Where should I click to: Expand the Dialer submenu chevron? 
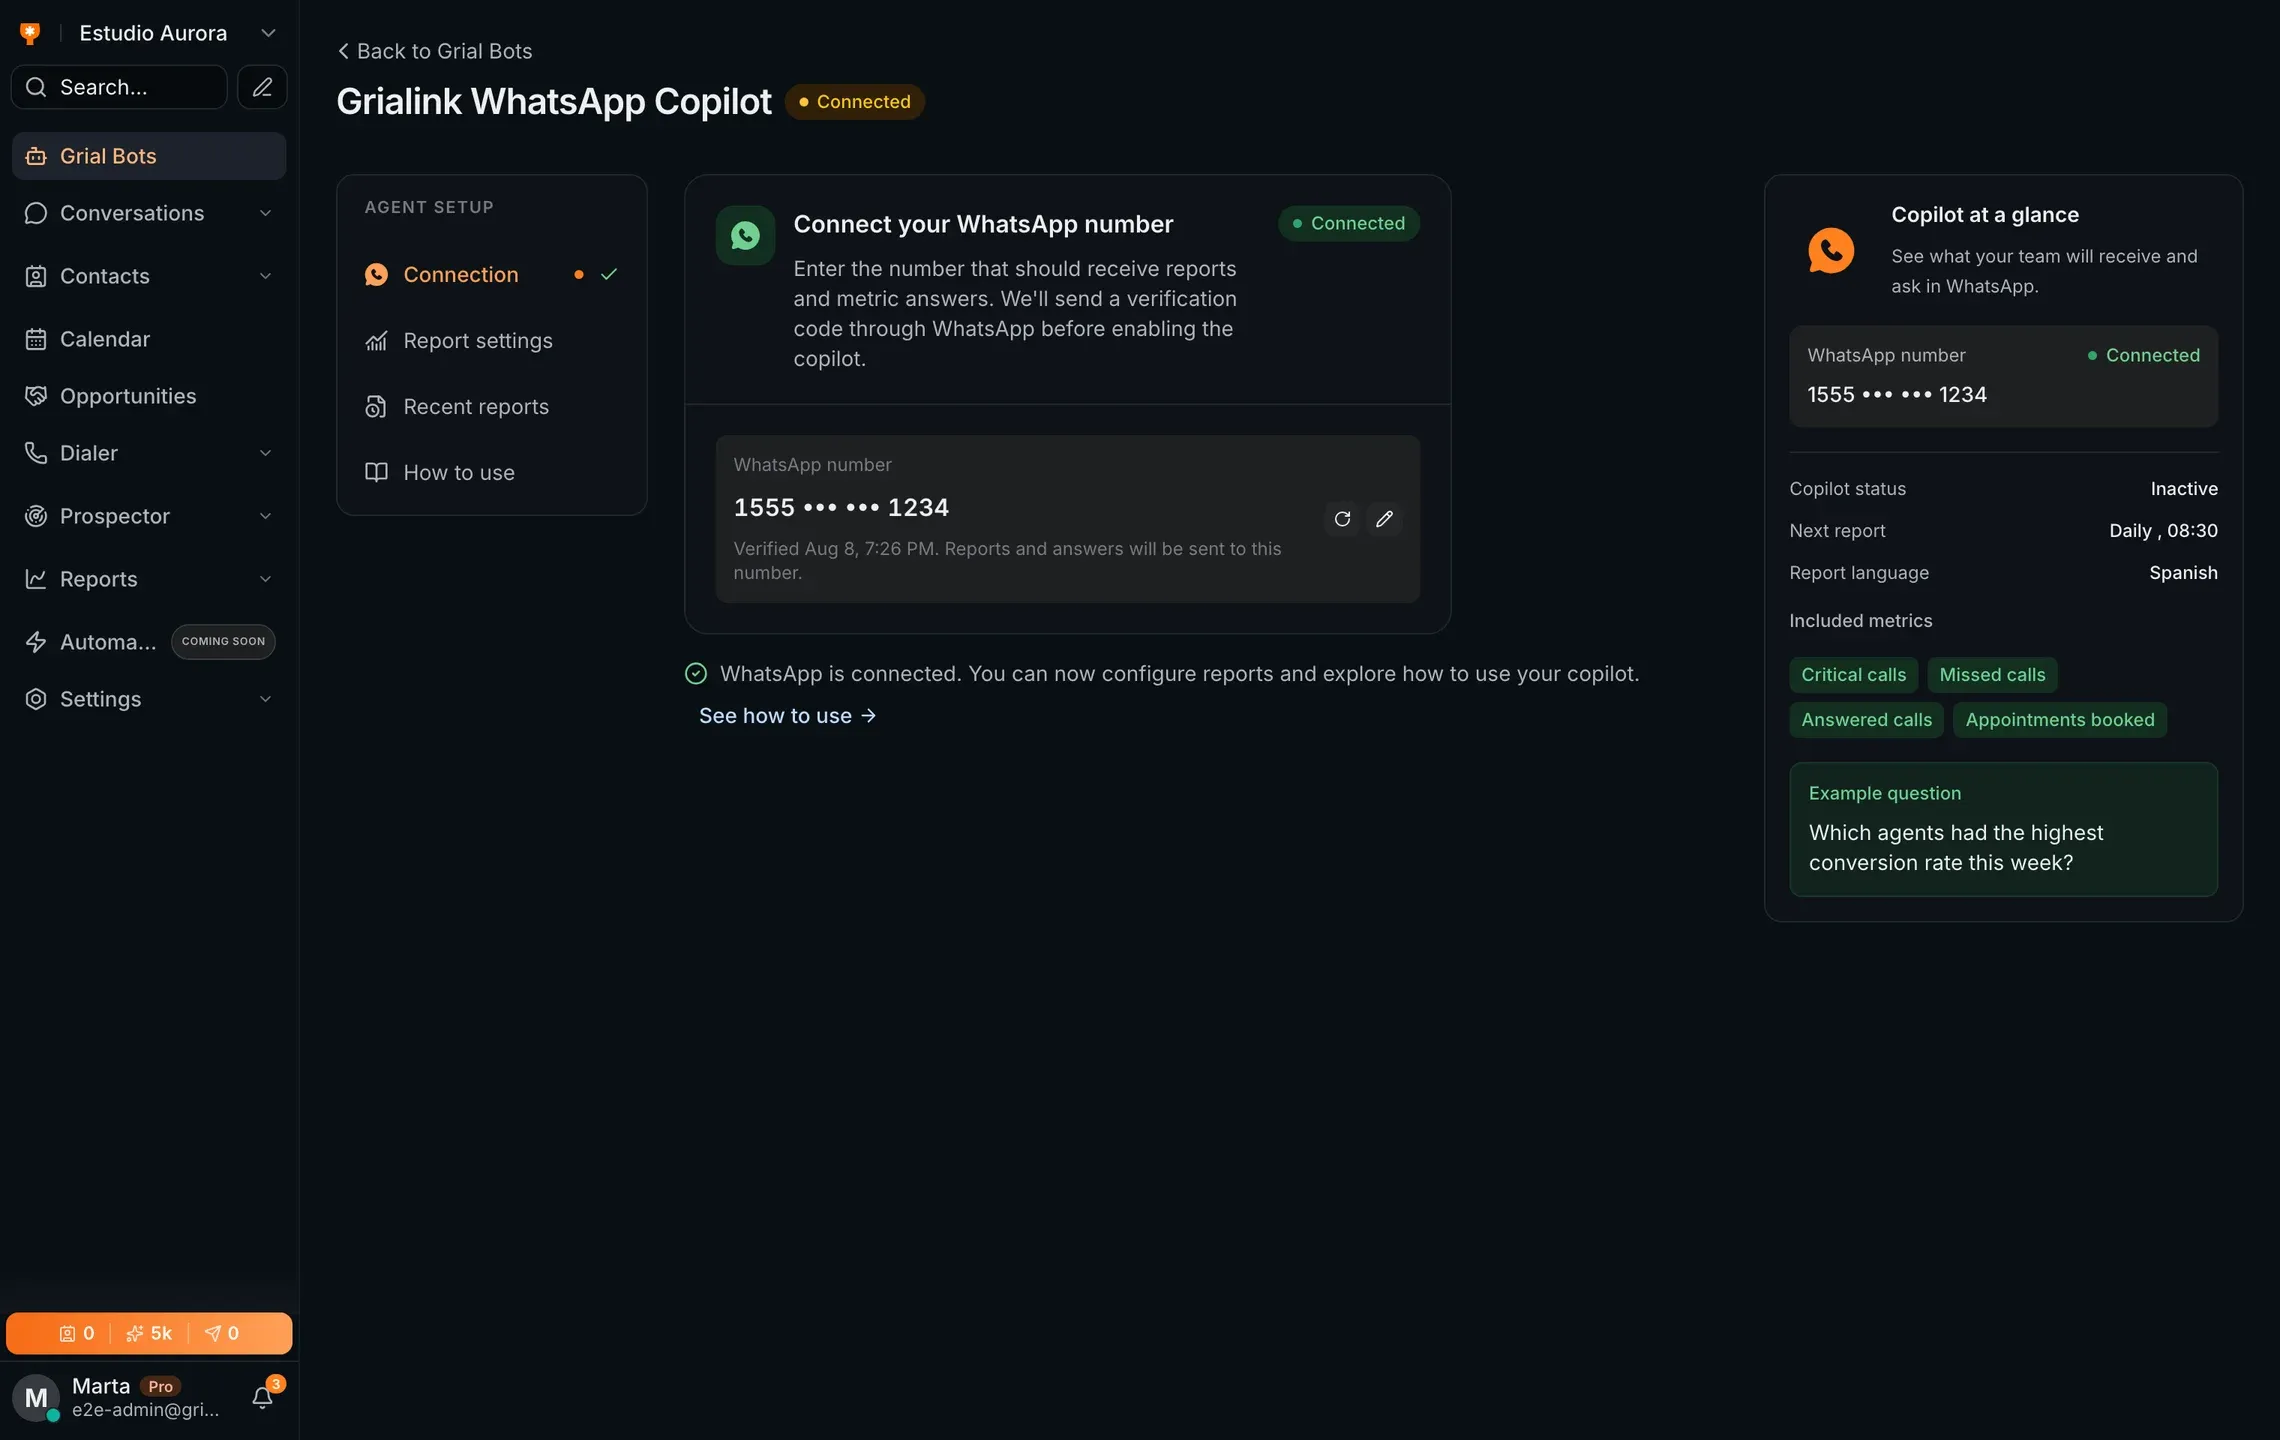(x=265, y=453)
